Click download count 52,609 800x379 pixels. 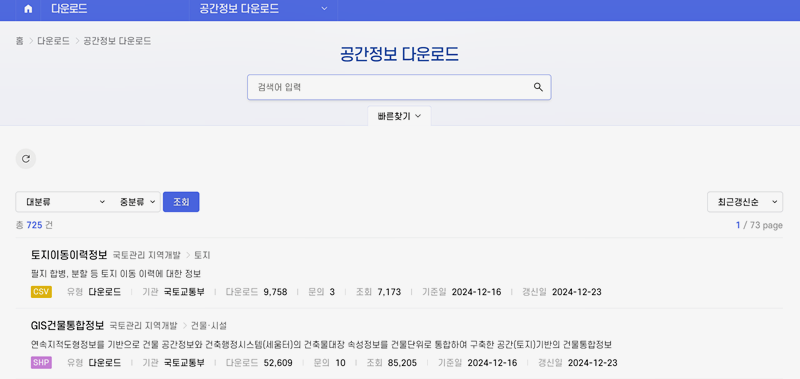pyautogui.click(x=278, y=363)
